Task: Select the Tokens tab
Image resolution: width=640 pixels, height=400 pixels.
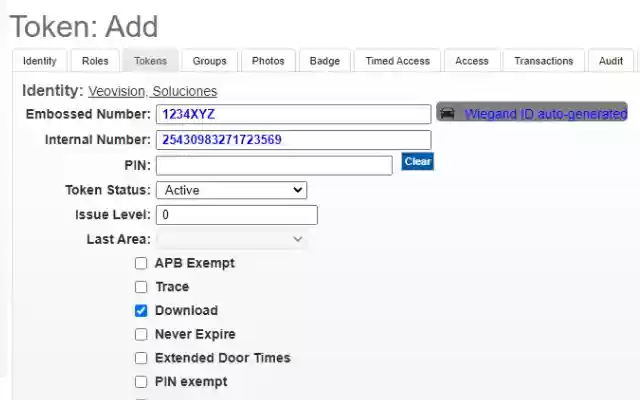Action: [151, 61]
